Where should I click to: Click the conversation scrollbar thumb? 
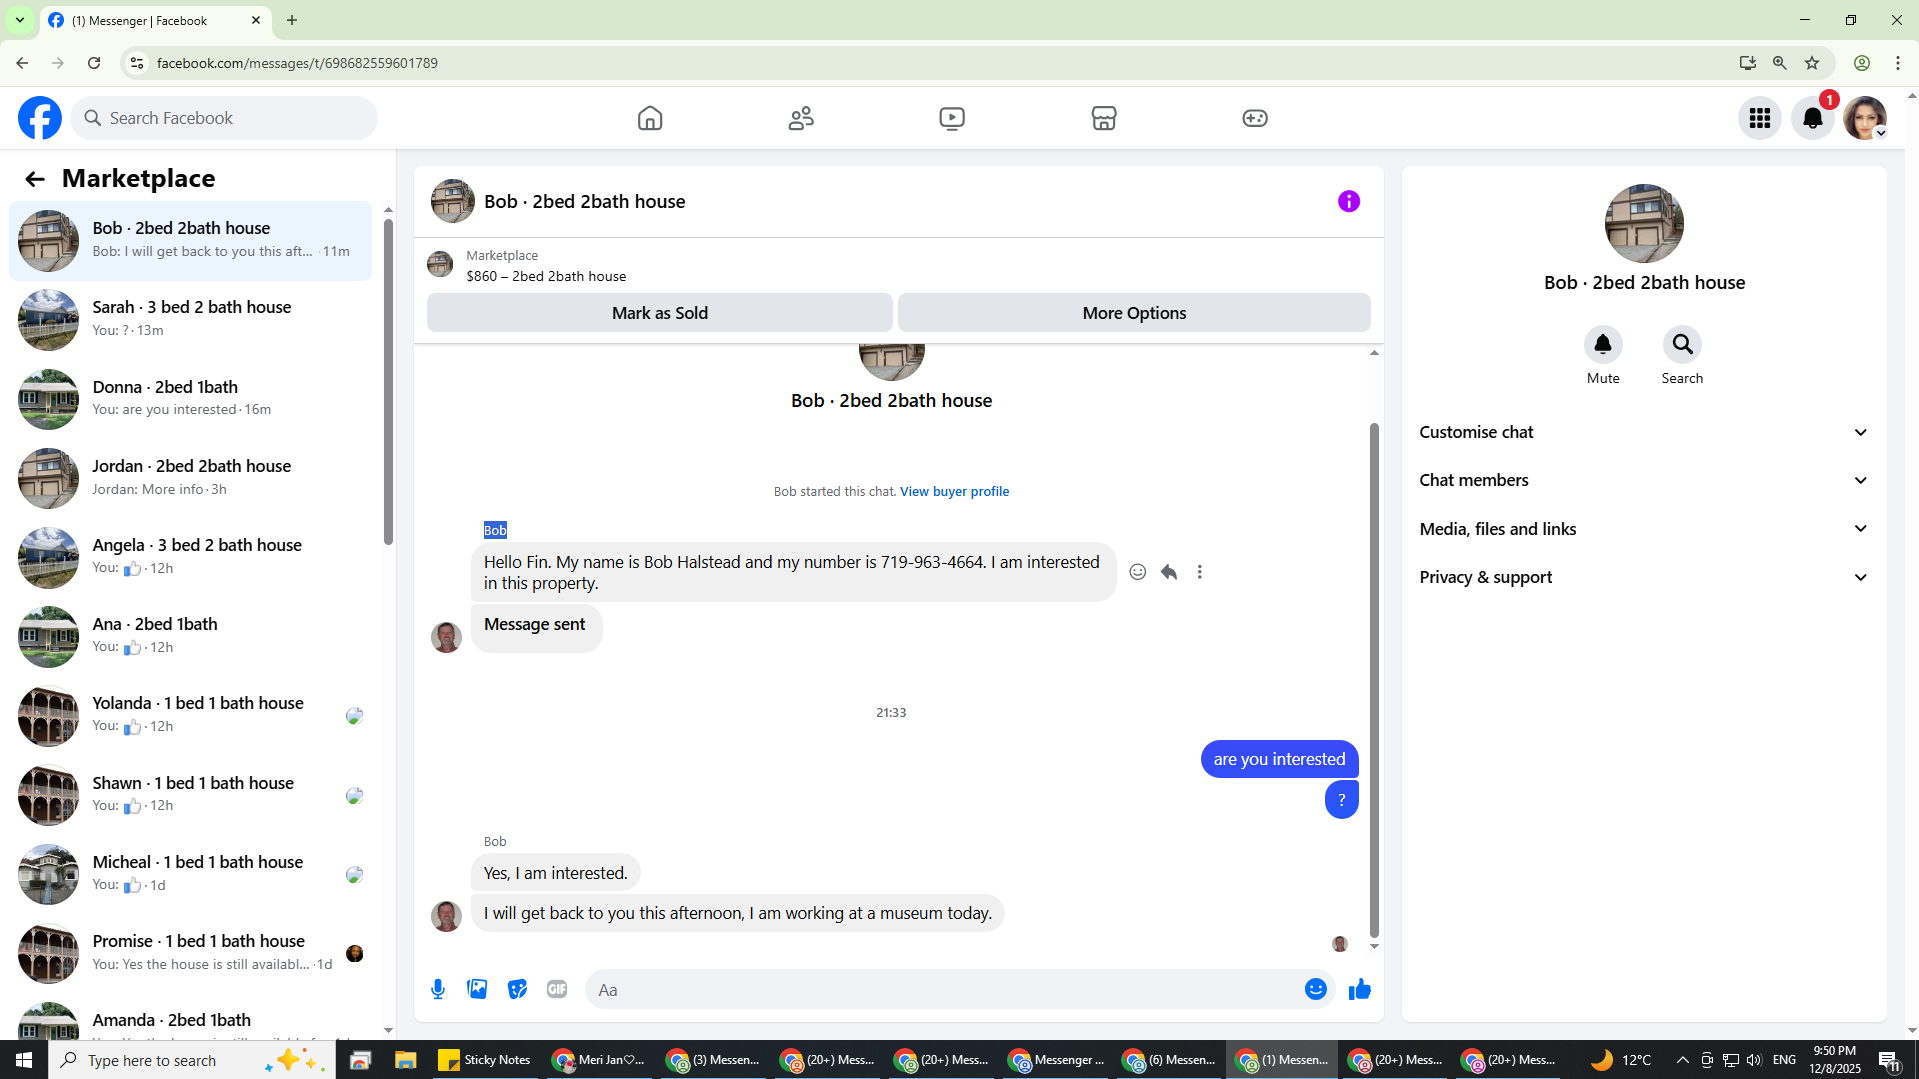pos(1374,680)
